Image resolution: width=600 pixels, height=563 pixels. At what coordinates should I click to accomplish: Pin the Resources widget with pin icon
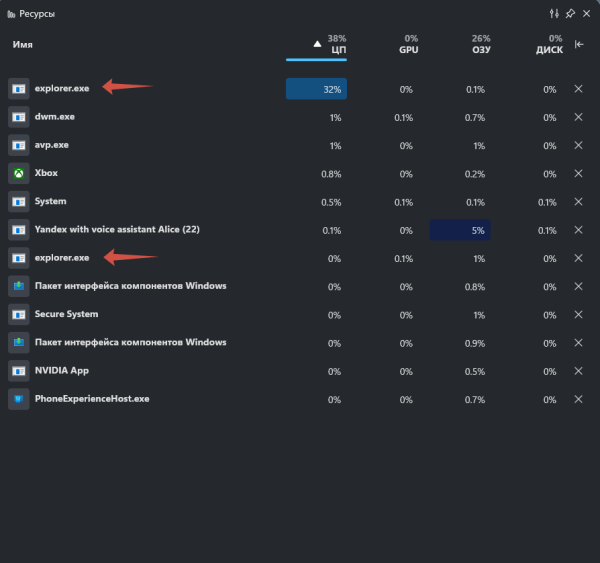[570, 14]
